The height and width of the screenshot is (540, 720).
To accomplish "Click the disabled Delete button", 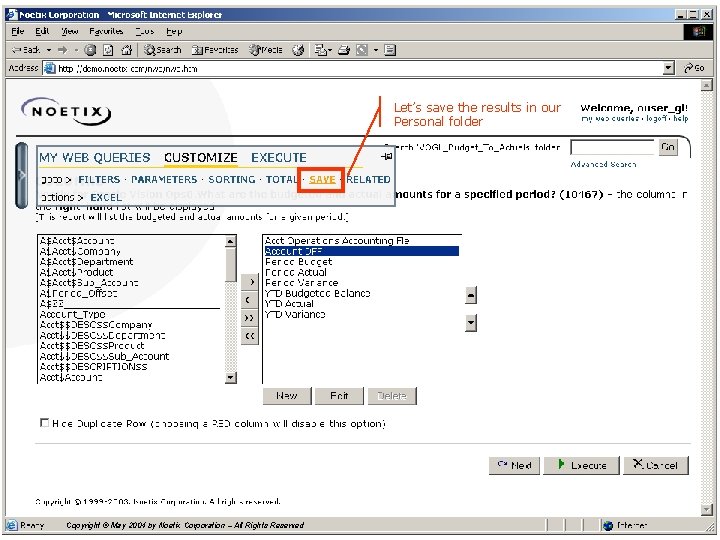I will click(x=392, y=396).
